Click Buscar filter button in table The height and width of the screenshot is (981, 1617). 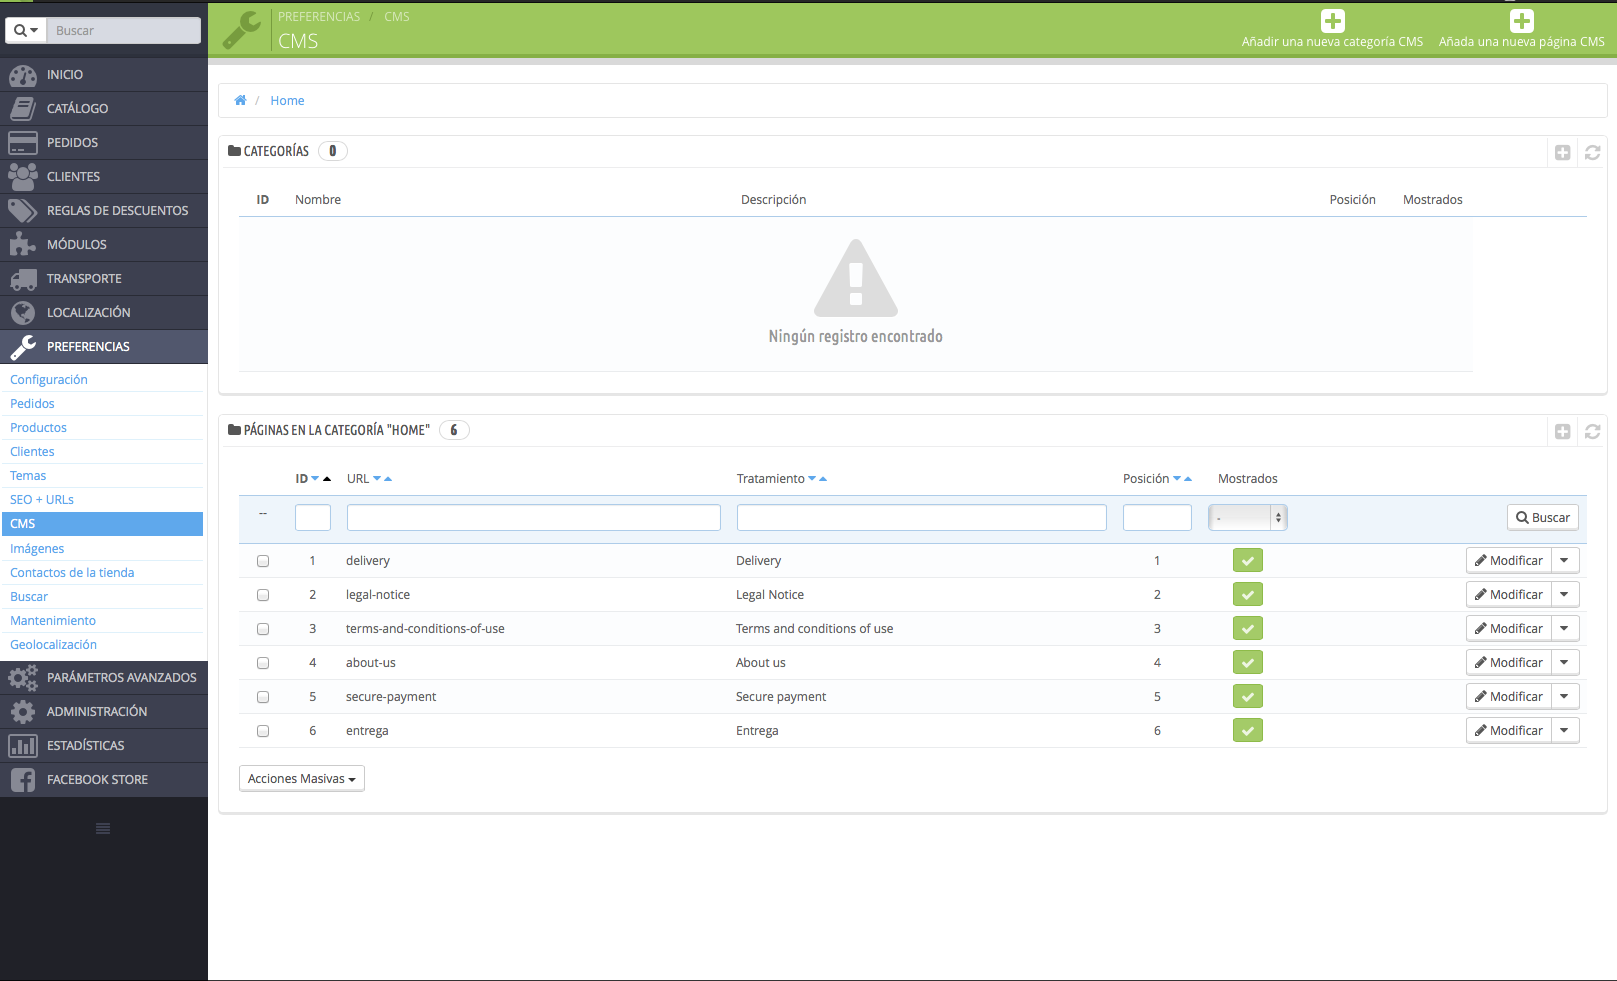pyautogui.click(x=1542, y=518)
